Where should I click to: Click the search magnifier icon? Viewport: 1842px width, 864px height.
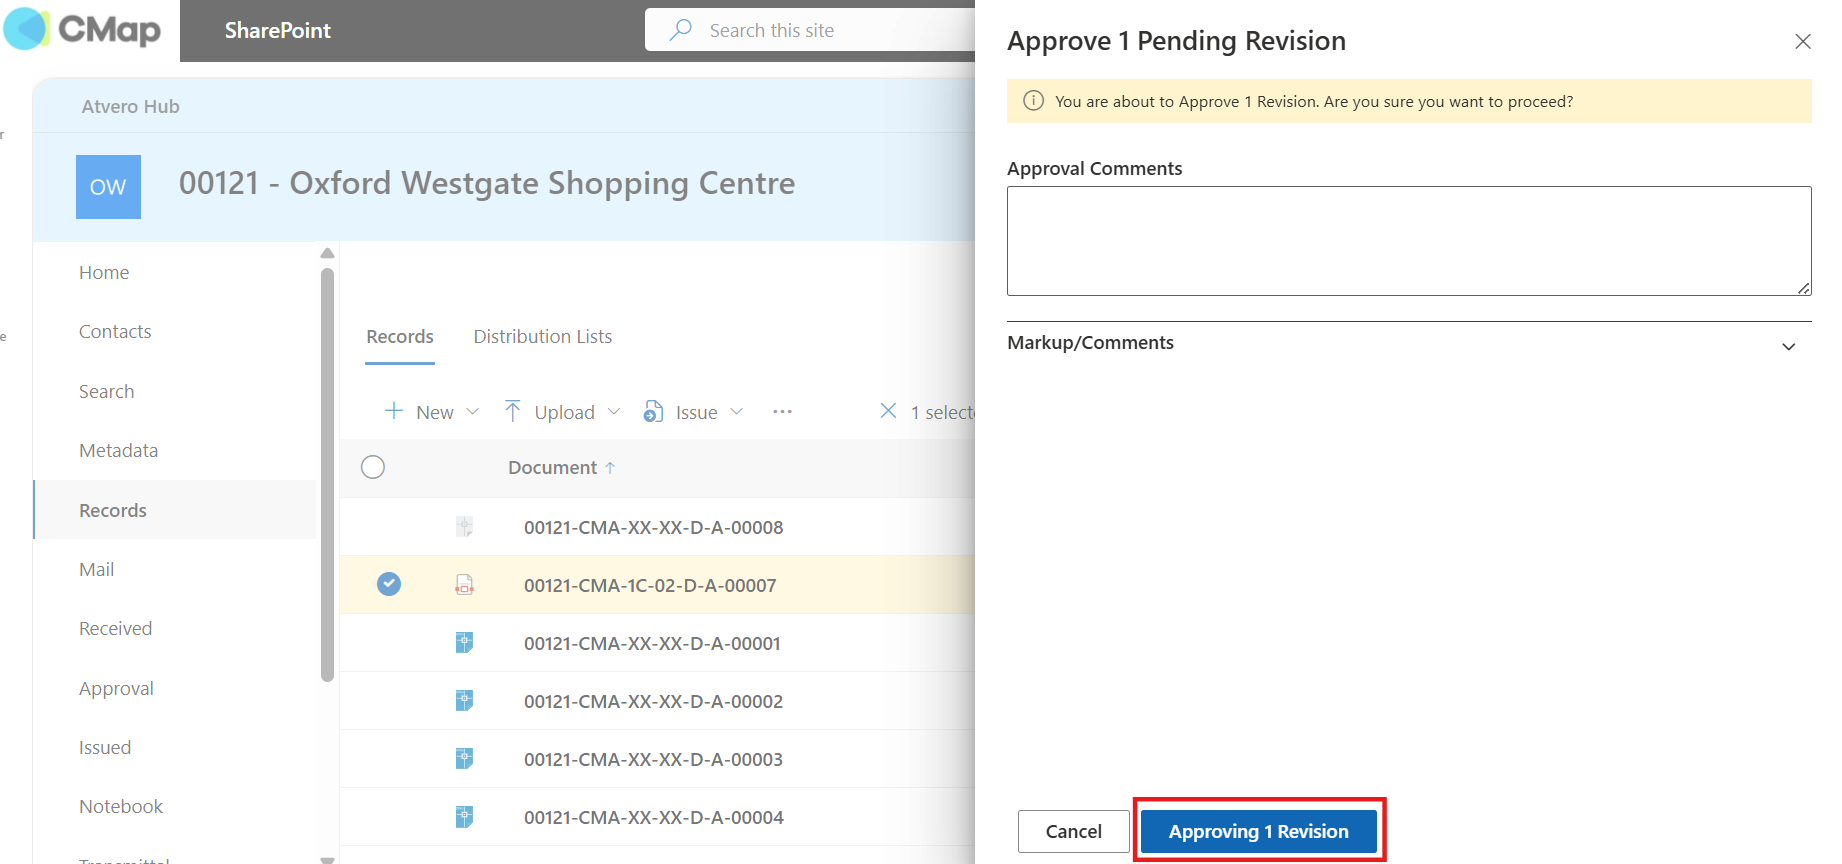coord(681,30)
